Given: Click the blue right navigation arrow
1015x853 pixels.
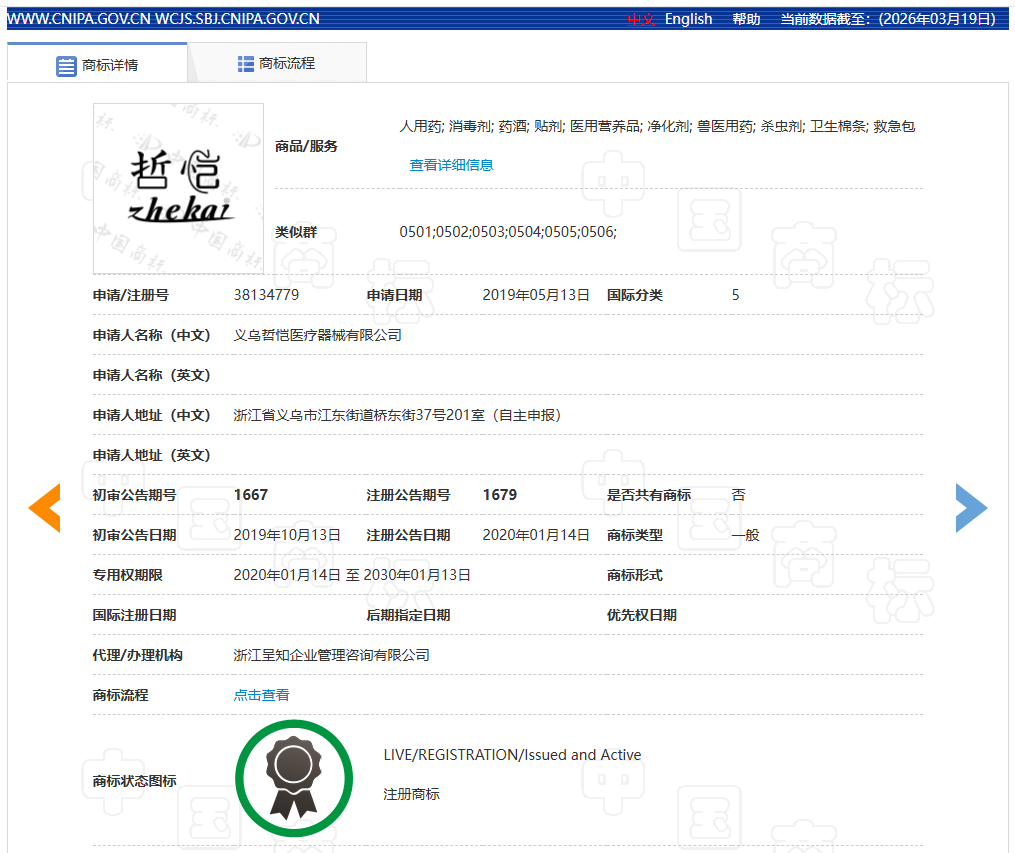Looking at the screenshot, I should coord(971,508).
